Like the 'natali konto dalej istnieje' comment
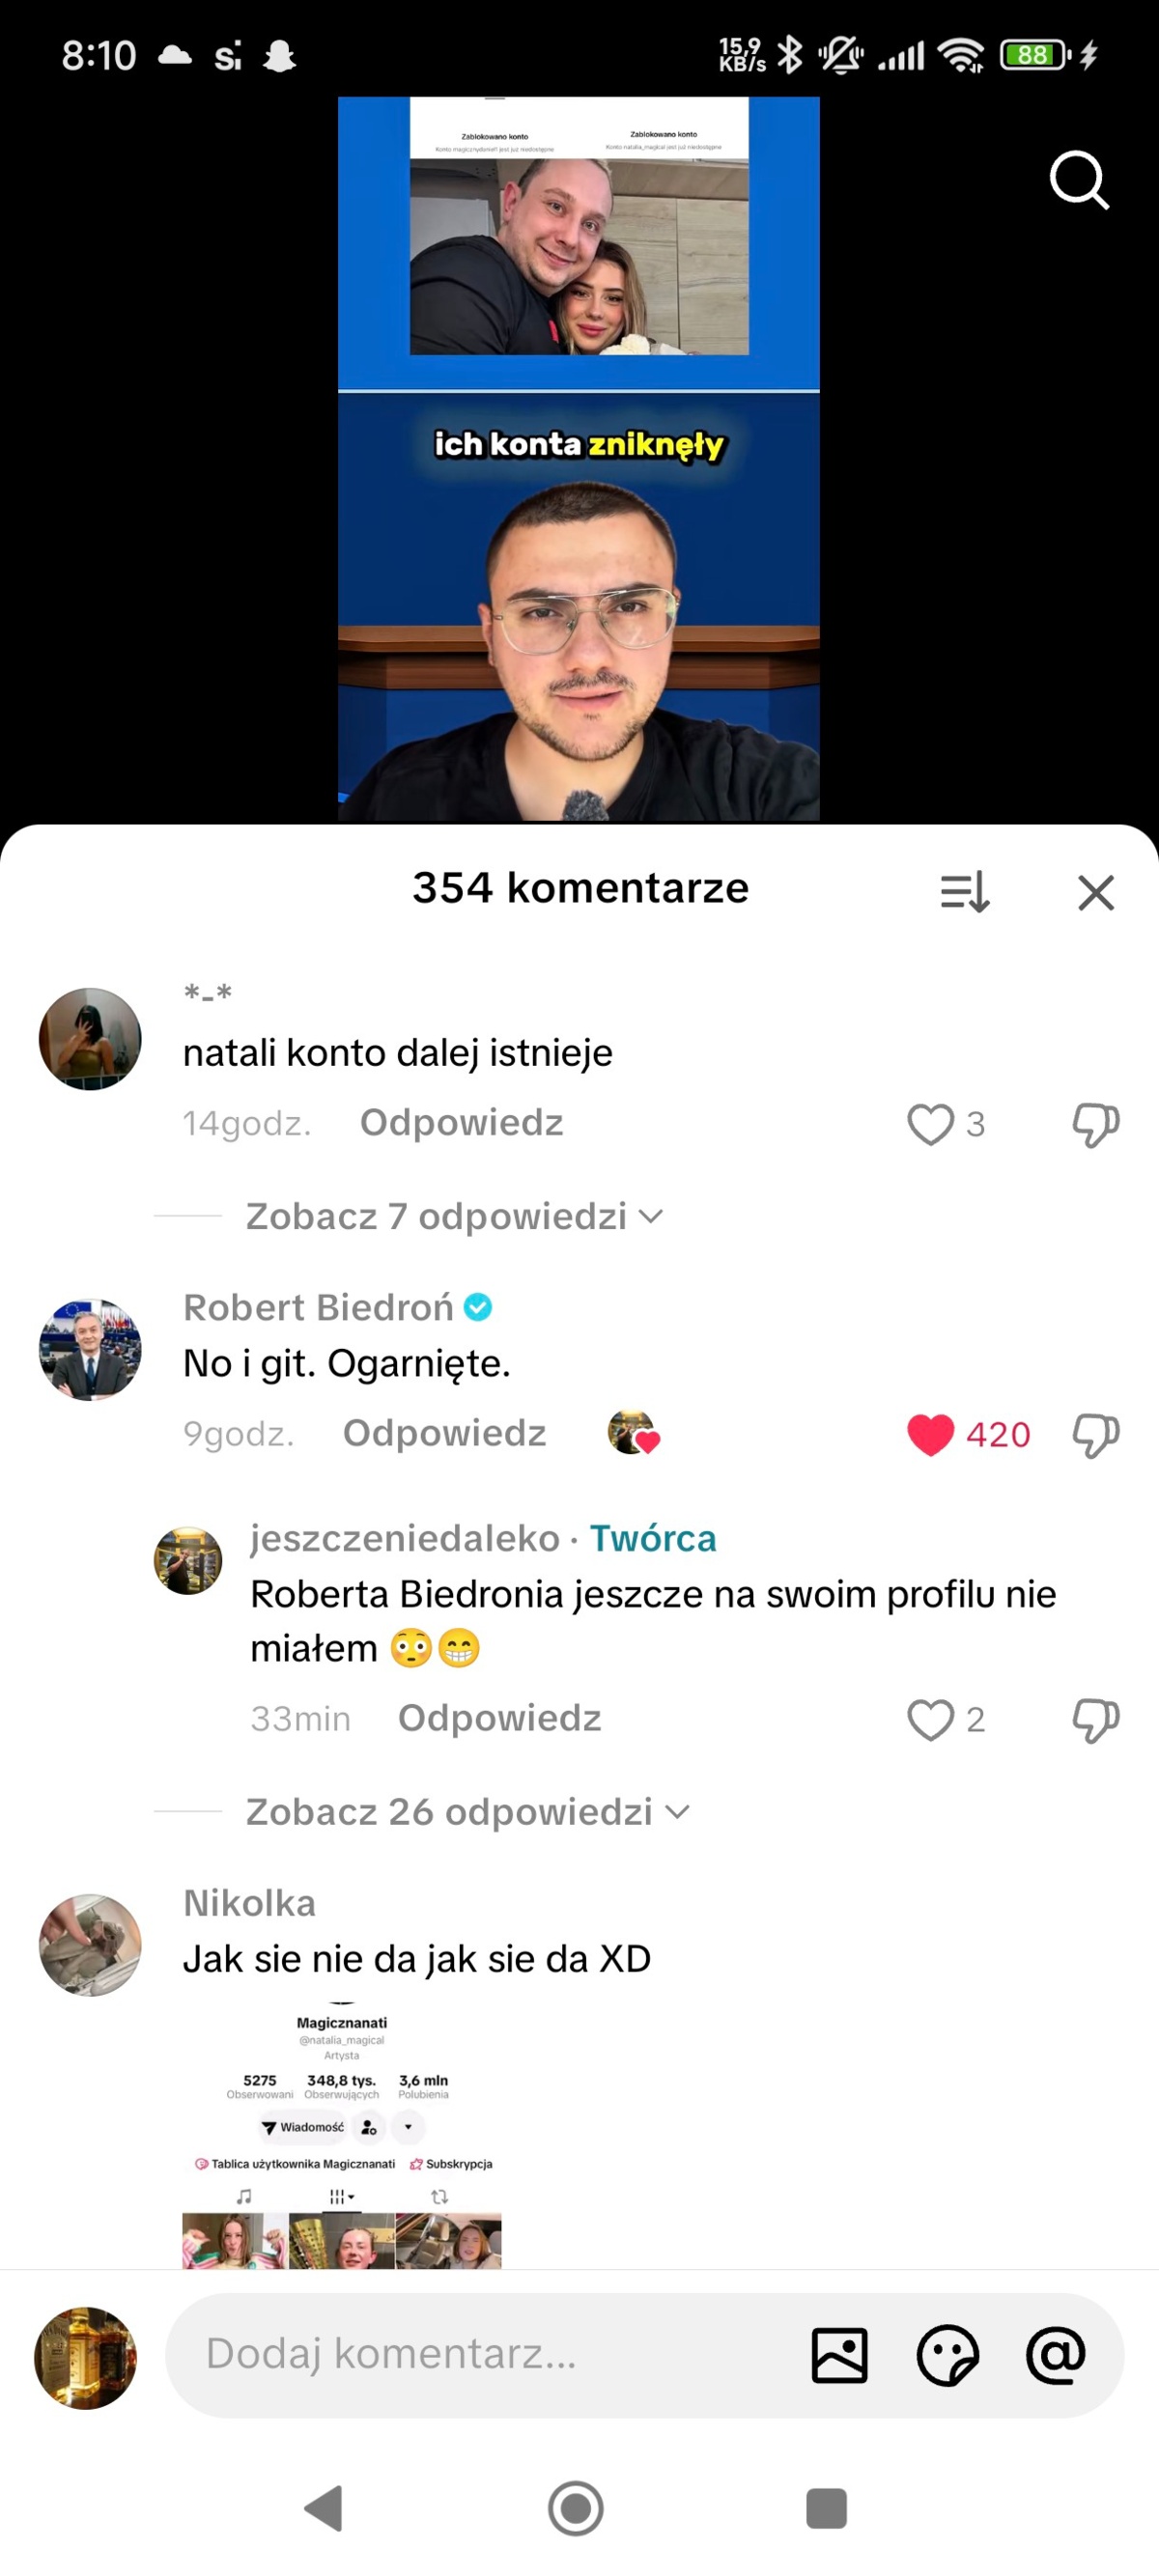 click(930, 1124)
